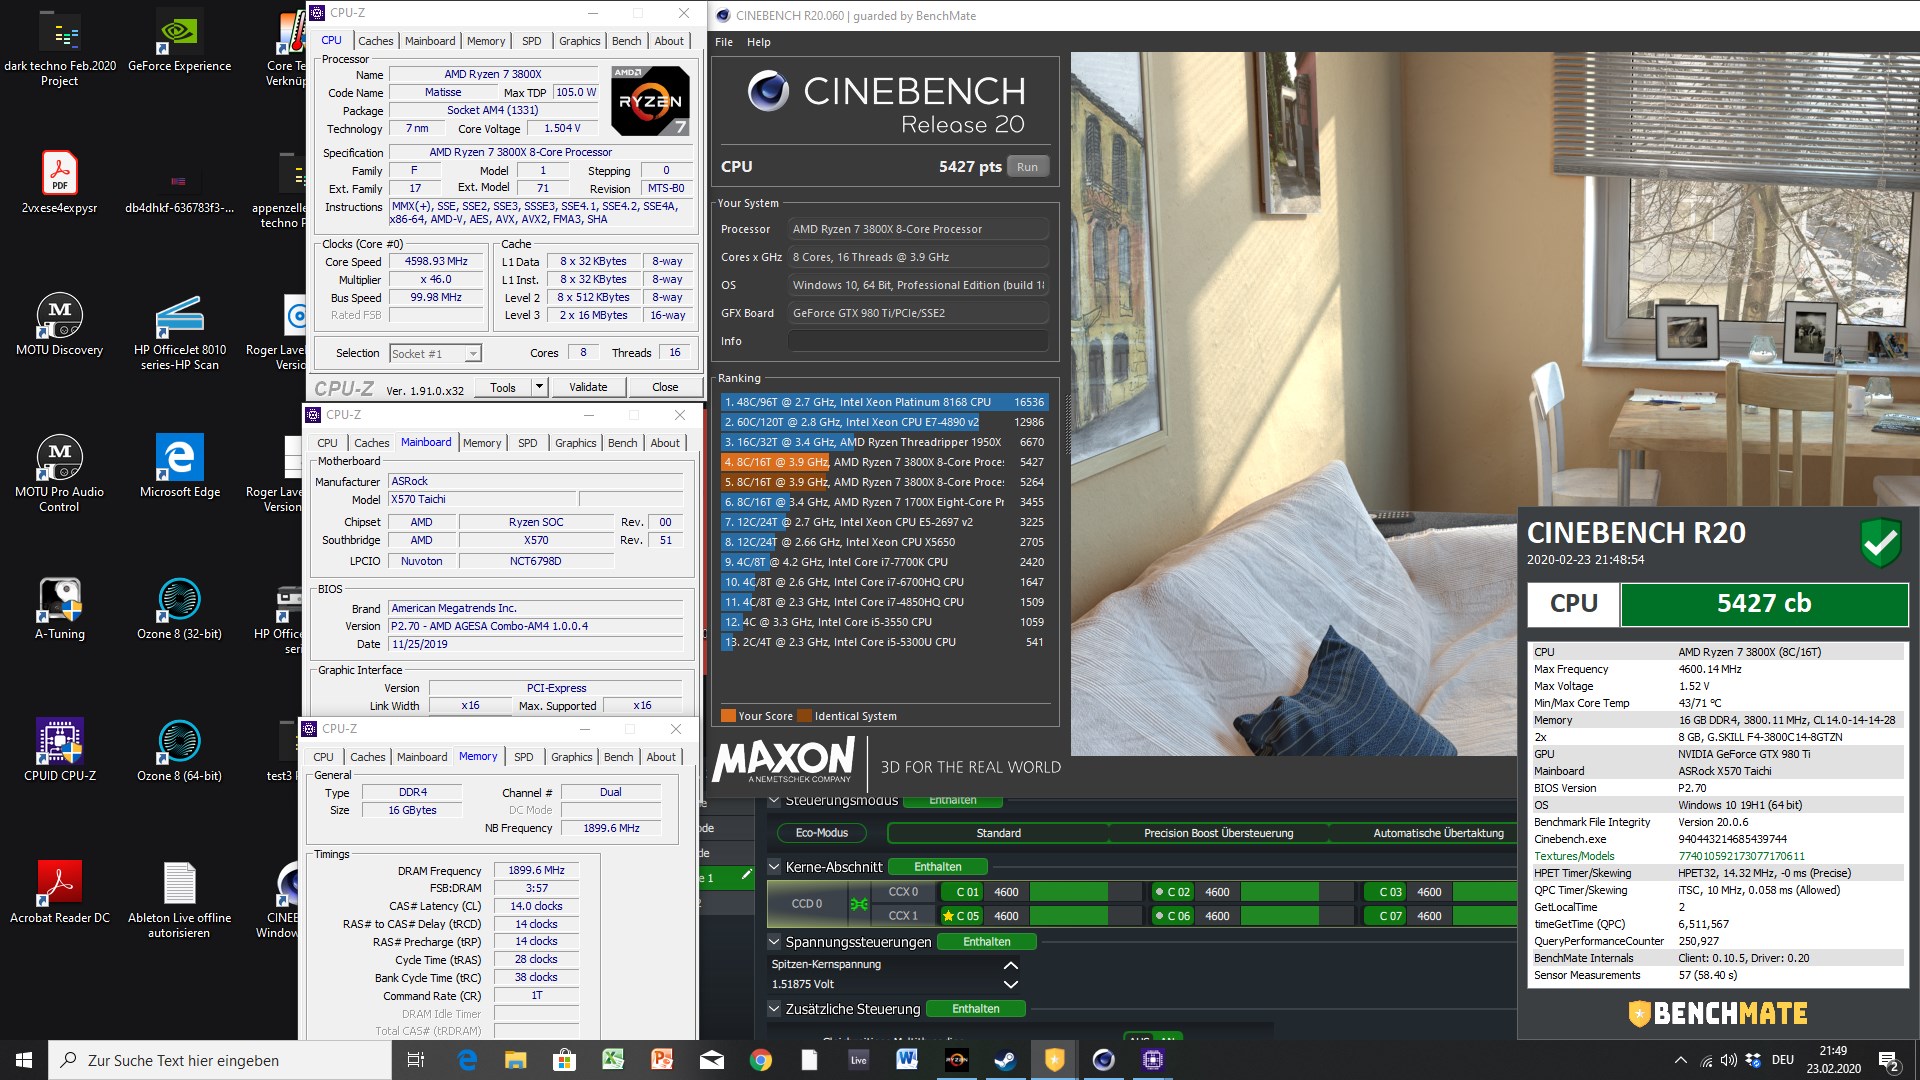Viewport: 1920px width, 1080px height.
Task: Open the GeForce Experience desktop icon
Action: pyautogui.click(x=180, y=41)
